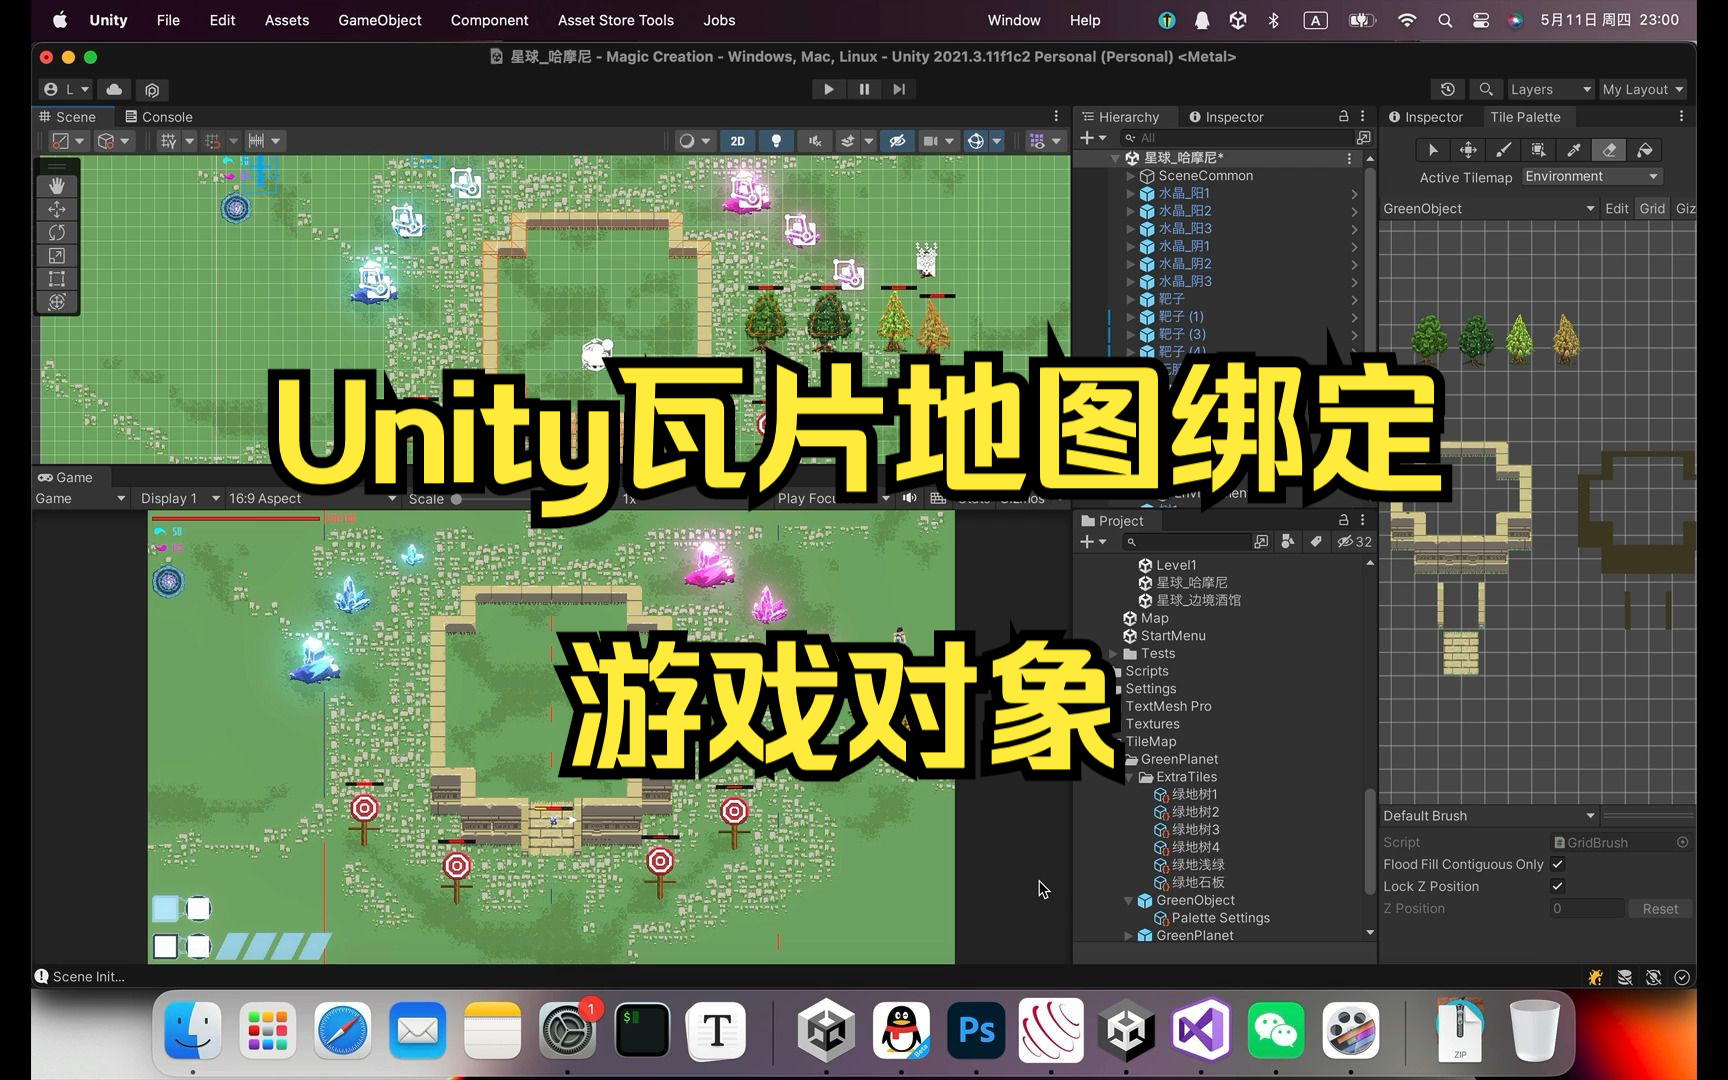
Task: Open Unity Hub from the Dock
Action: 826,1030
